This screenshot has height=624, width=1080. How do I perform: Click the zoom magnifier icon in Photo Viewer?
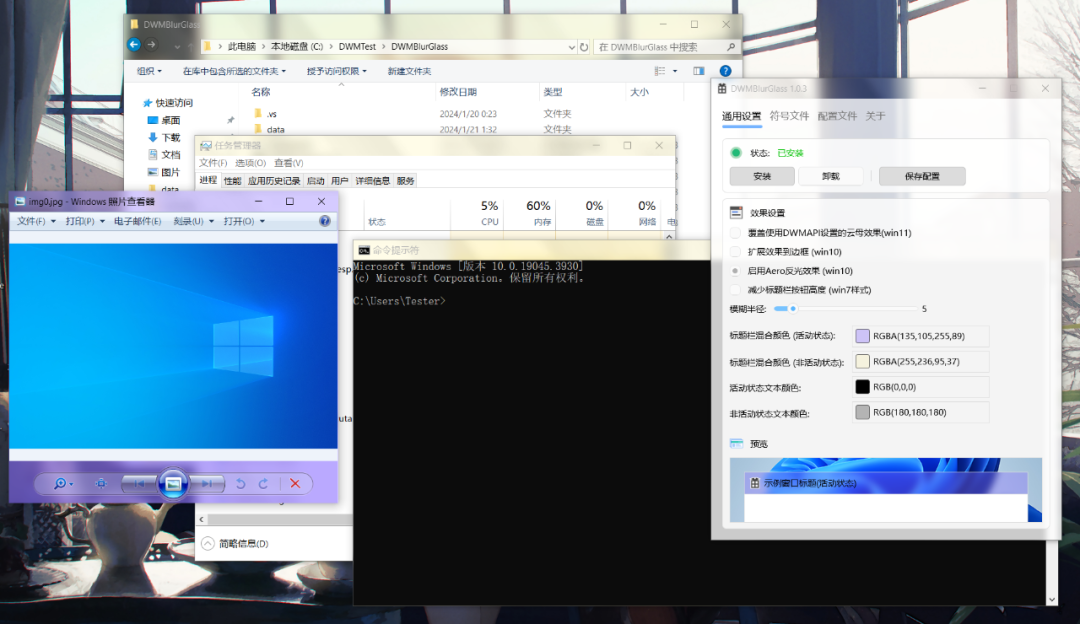62,484
